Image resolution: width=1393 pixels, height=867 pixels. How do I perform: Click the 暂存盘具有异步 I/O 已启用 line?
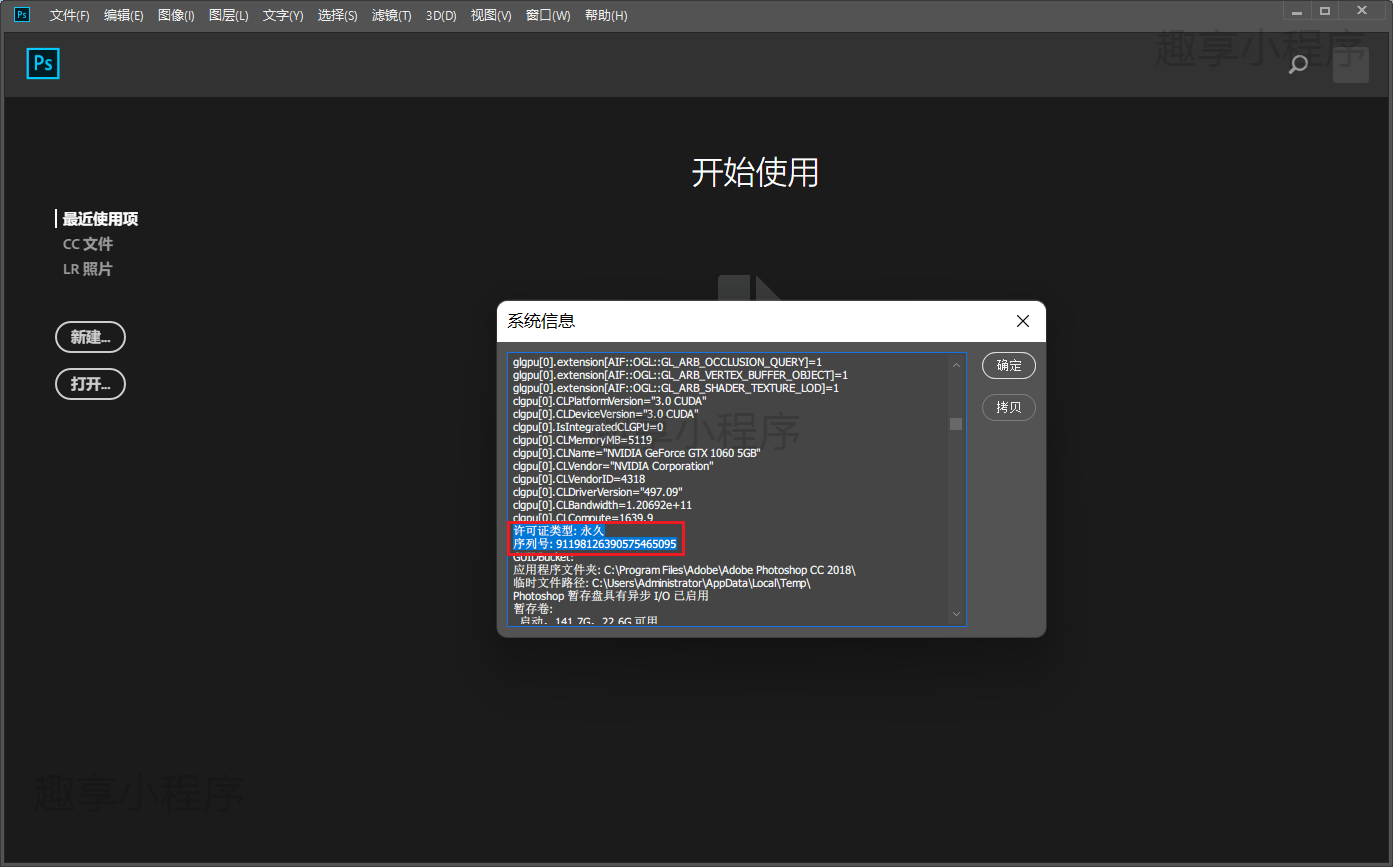point(611,596)
